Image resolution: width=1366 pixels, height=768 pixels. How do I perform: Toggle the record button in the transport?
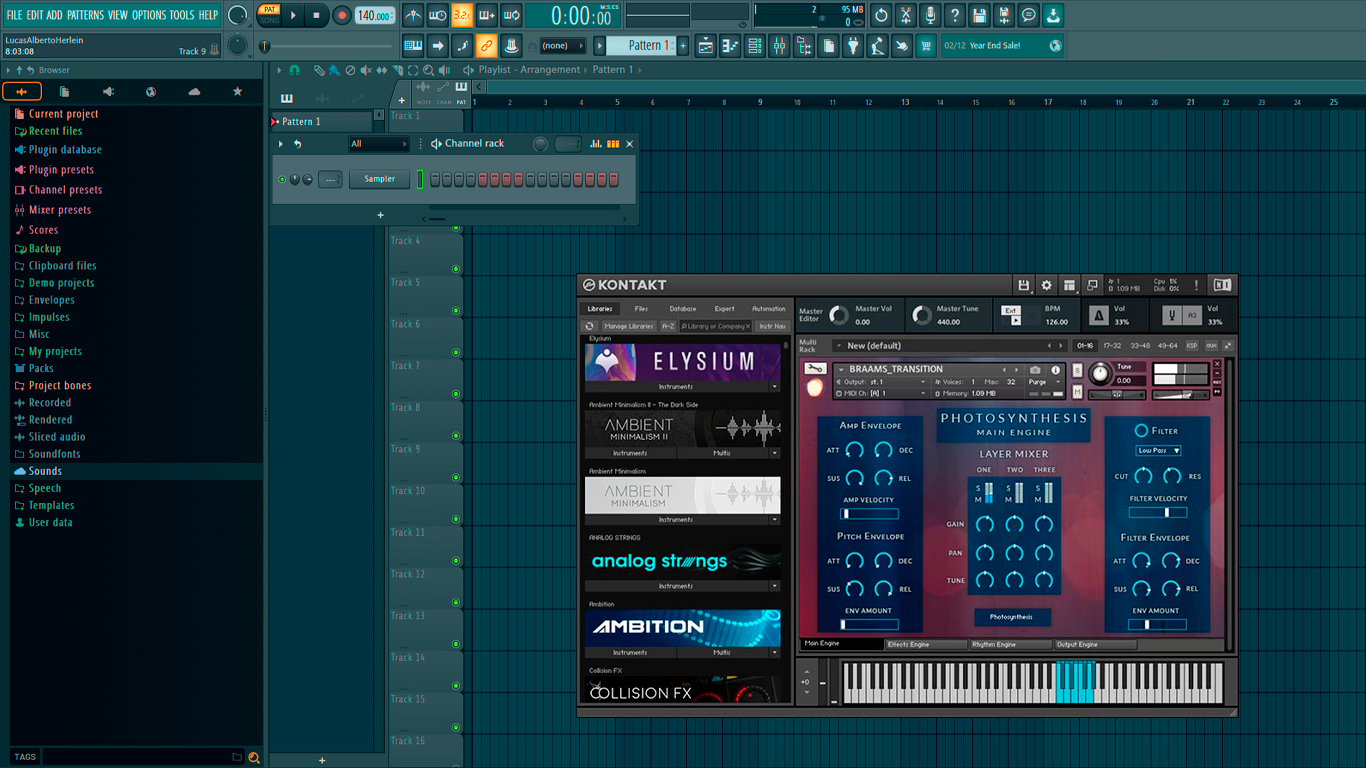(341, 15)
